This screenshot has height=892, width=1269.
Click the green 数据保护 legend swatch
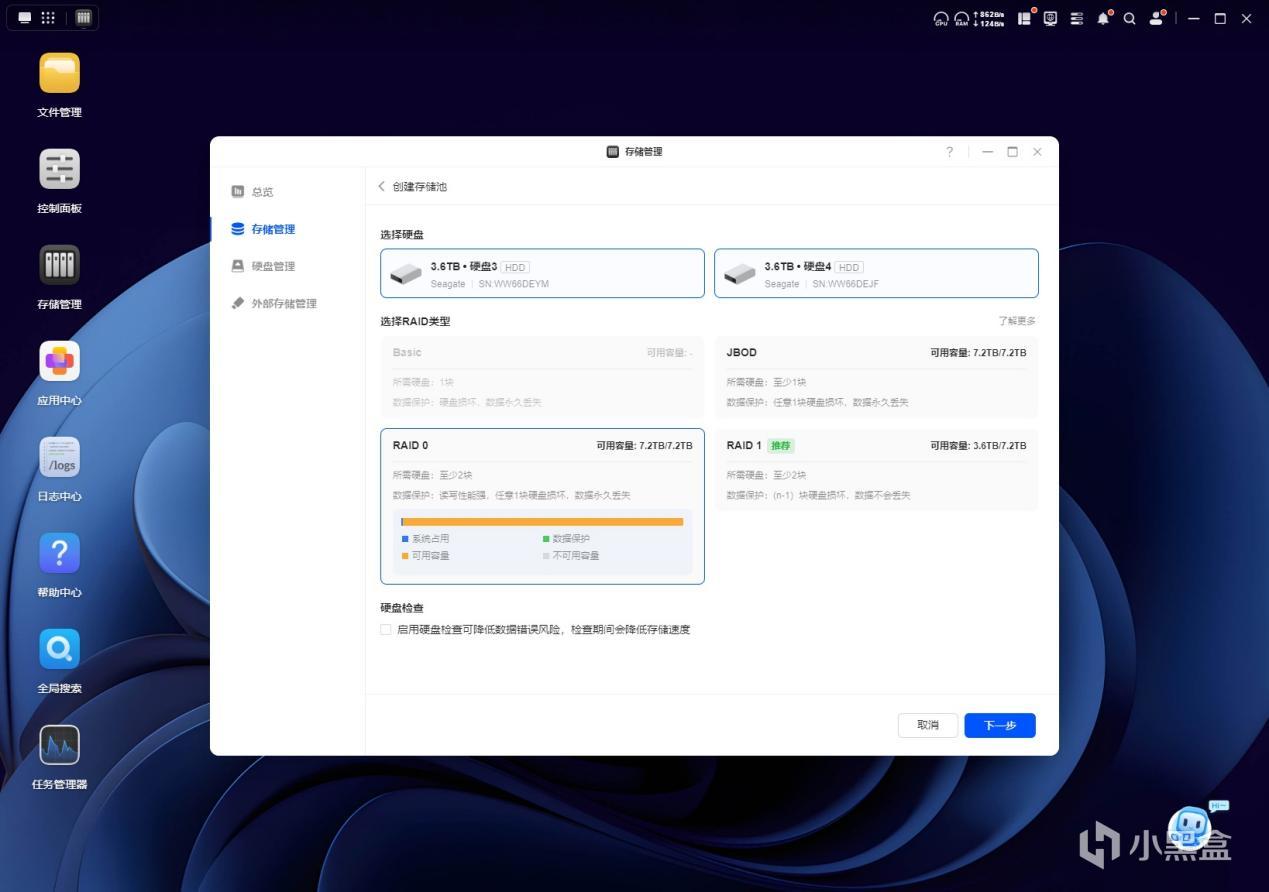(x=546, y=539)
